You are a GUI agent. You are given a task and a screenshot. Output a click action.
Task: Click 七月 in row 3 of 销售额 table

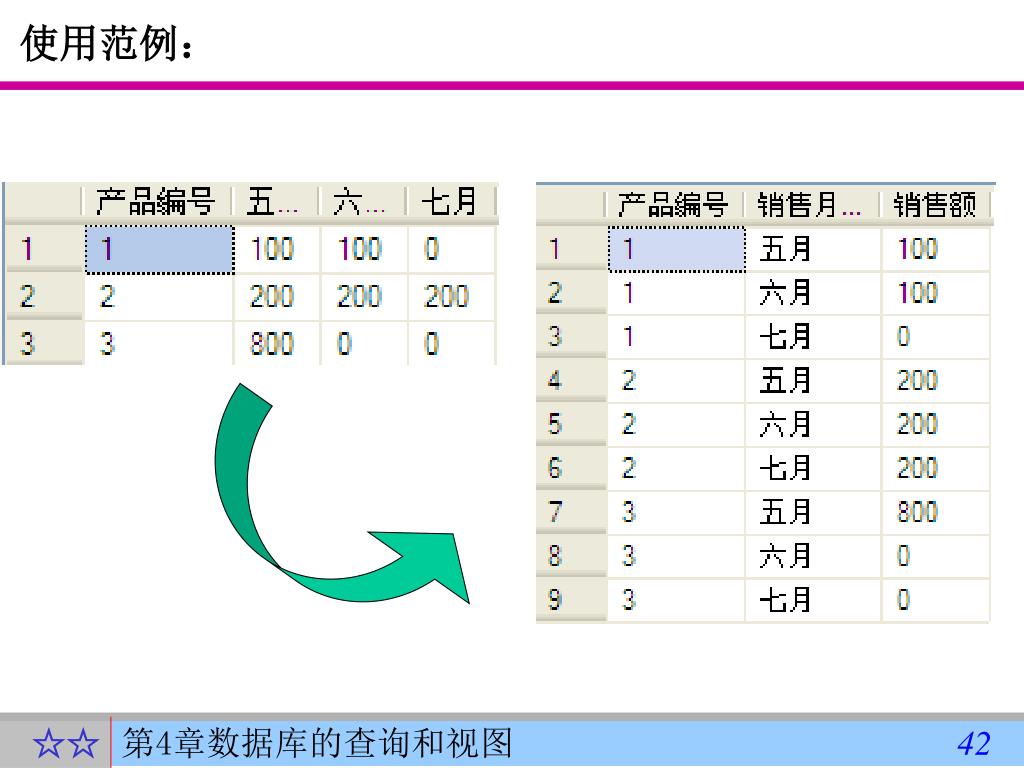point(813,336)
